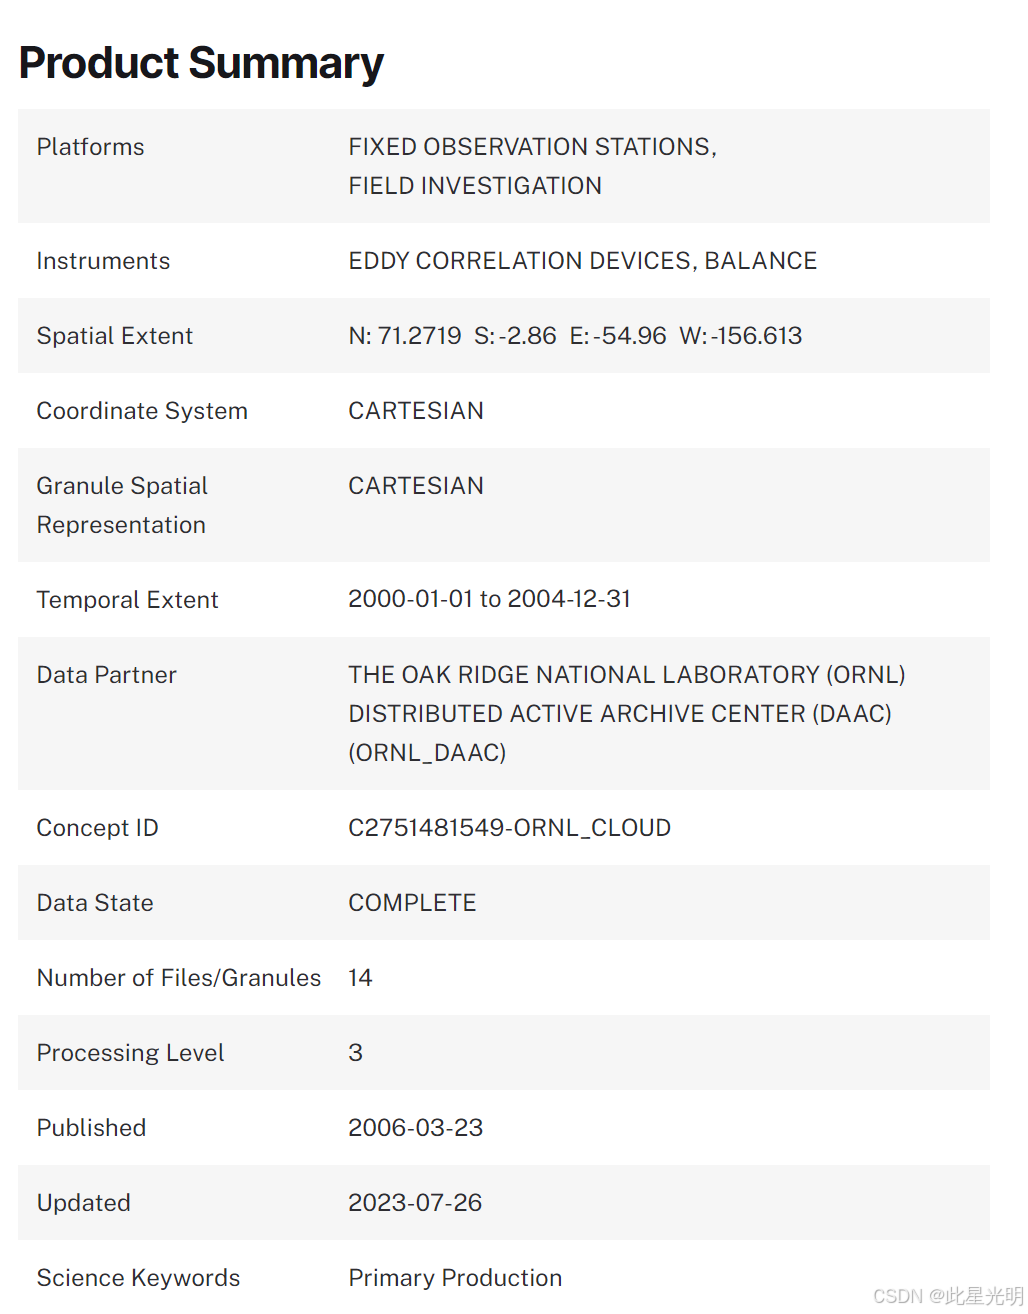The height and width of the screenshot is (1314, 1028).
Task: Click the Granule Spatial Representation label
Action: (x=122, y=505)
